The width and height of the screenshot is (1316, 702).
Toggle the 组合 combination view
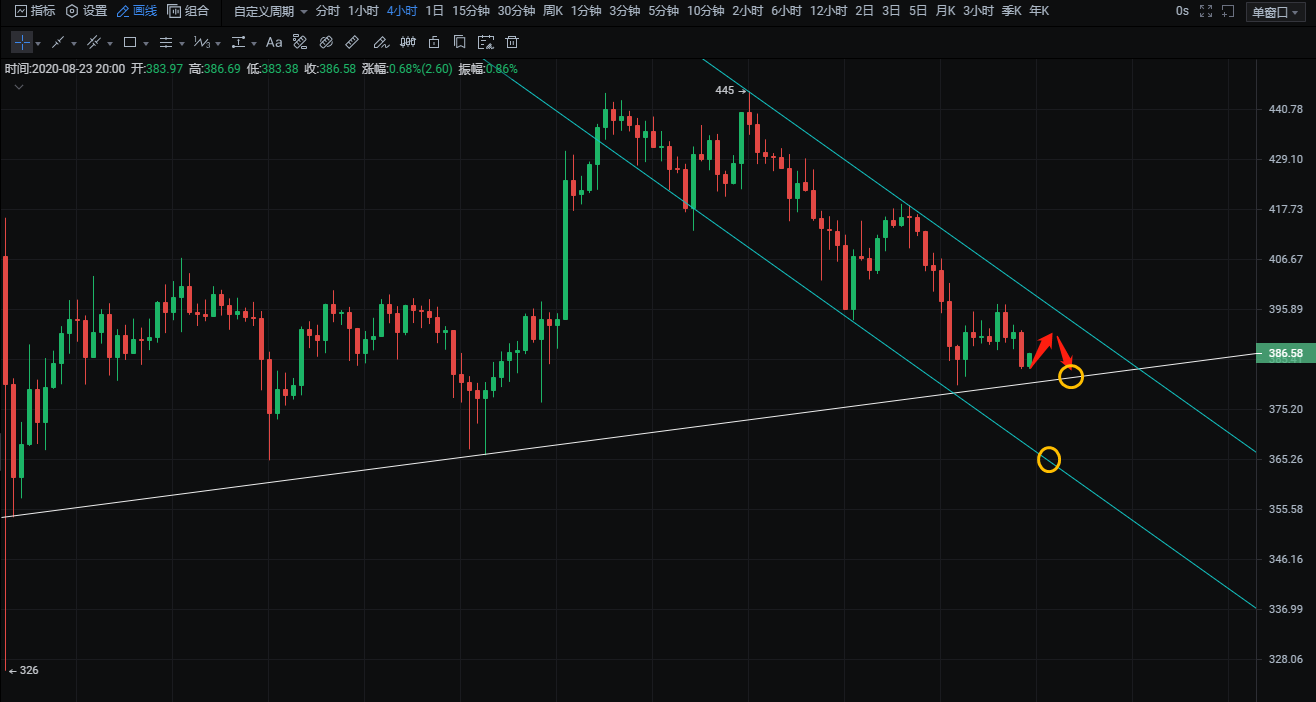point(188,11)
